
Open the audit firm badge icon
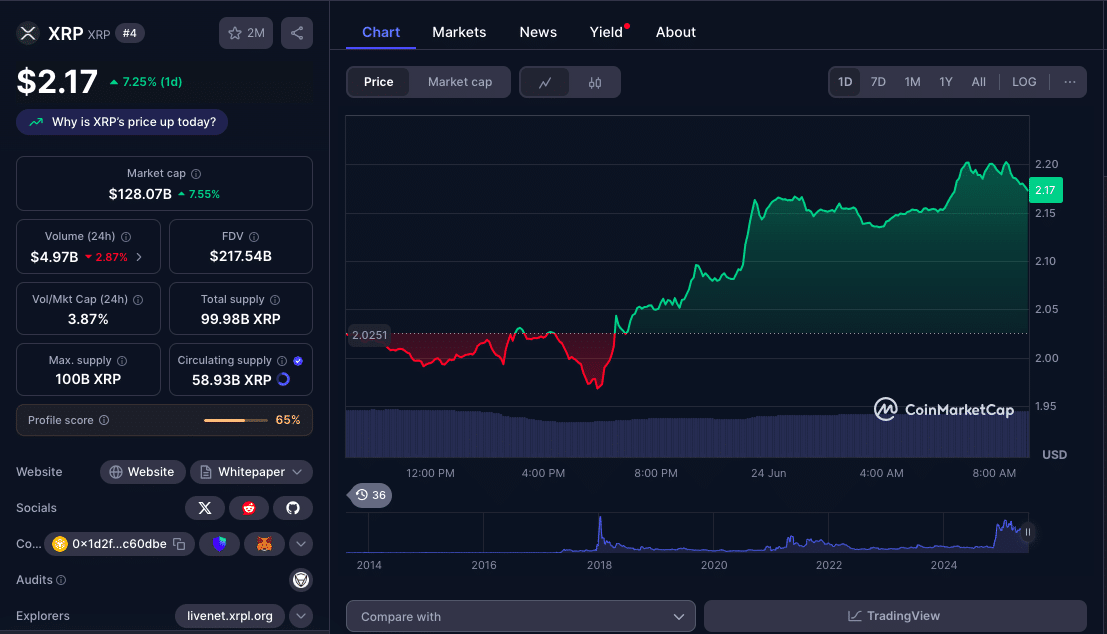point(301,580)
